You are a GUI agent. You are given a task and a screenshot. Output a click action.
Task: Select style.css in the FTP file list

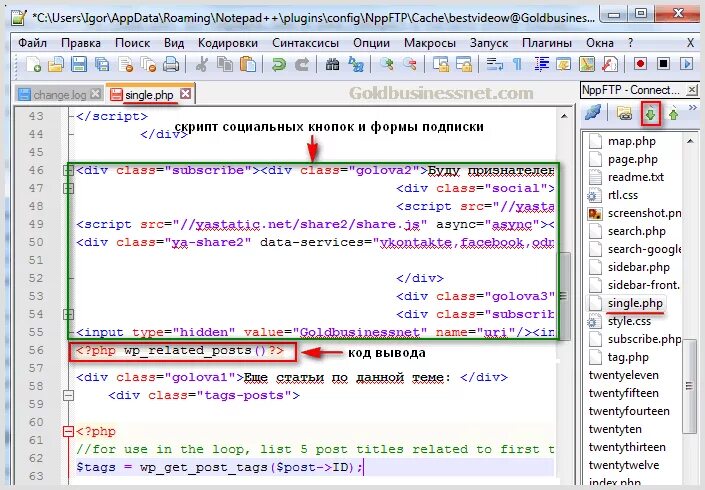pyautogui.click(x=629, y=321)
